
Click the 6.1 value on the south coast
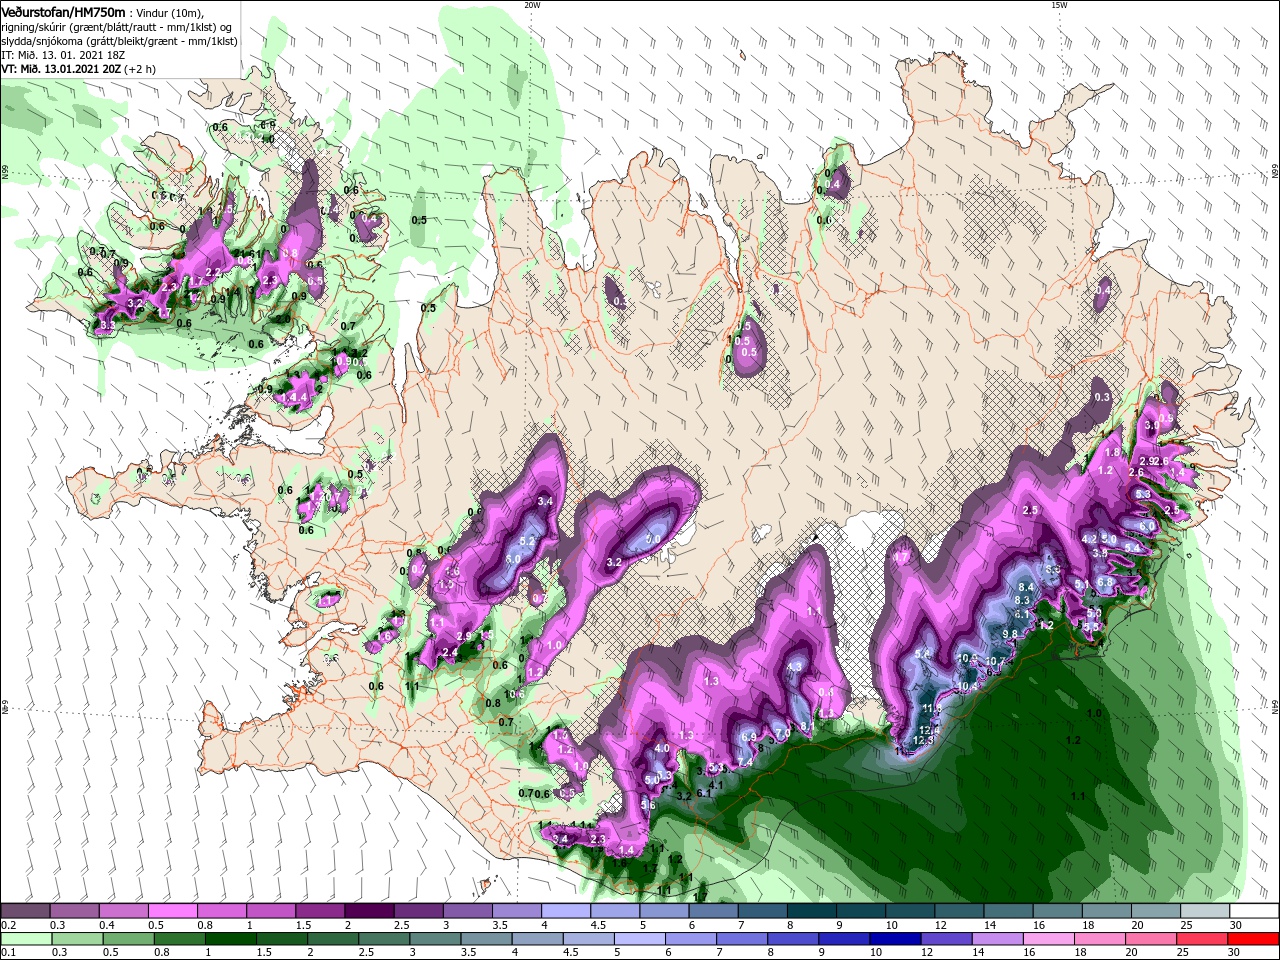(703, 793)
